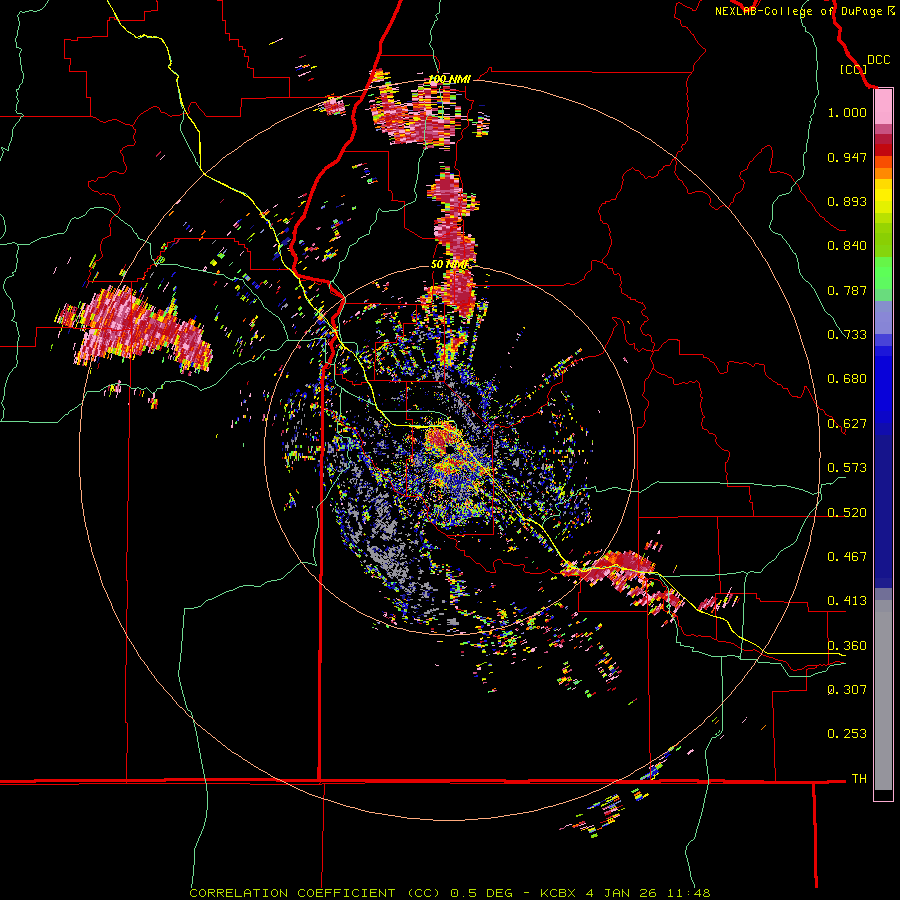This screenshot has height=900, width=900.
Task: Click the 0.253 legend value
Action: [847, 734]
